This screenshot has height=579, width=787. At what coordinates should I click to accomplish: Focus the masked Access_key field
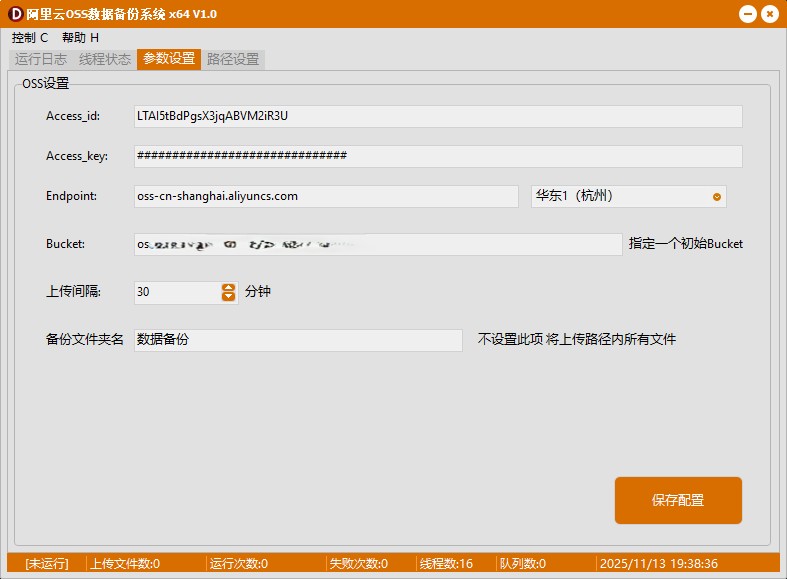point(438,156)
